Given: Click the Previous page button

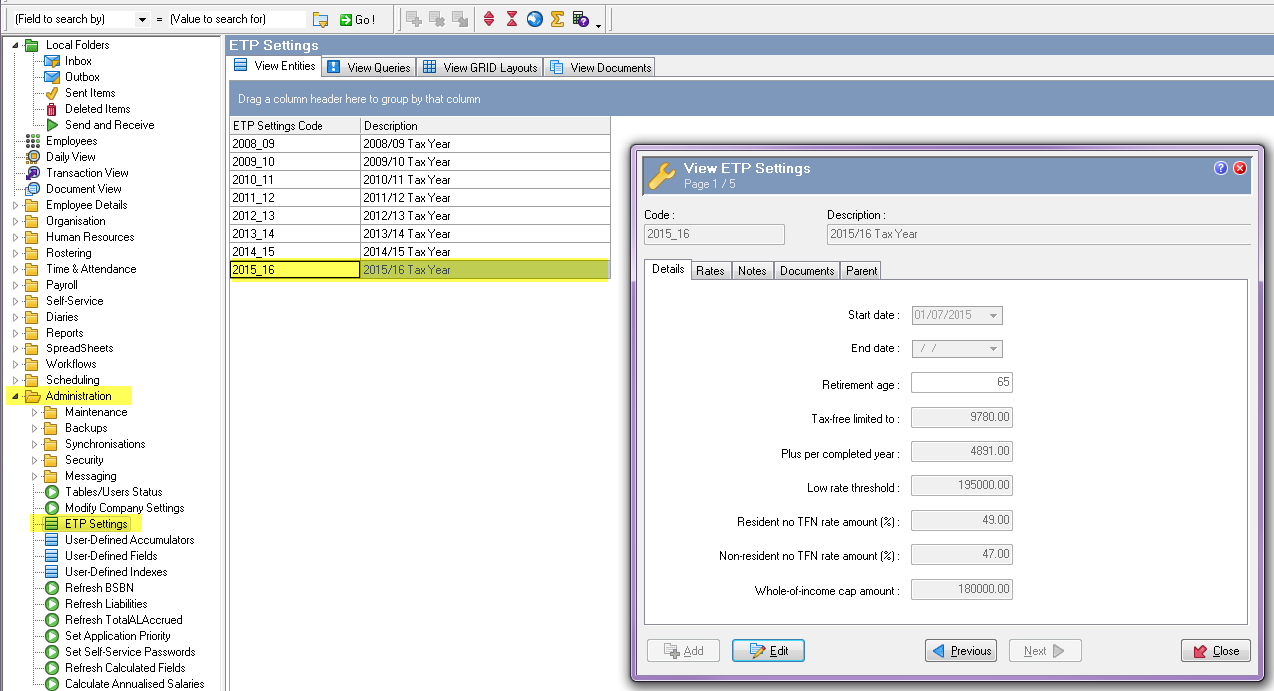Looking at the screenshot, I should [x=961, y=651].
